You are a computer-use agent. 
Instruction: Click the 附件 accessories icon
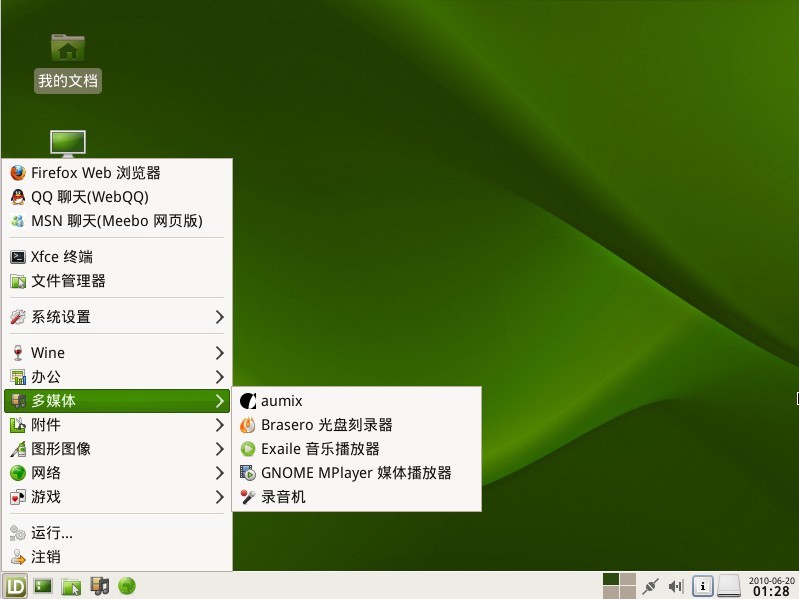point(18,424)
